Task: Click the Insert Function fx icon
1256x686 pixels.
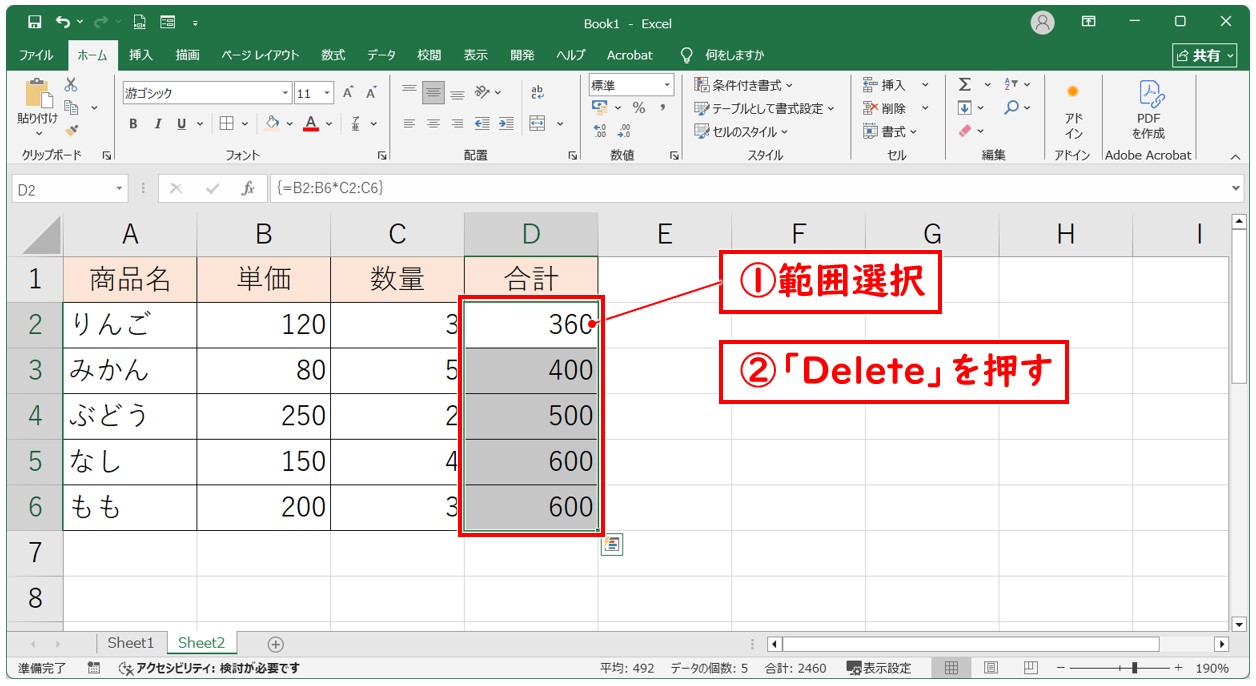Action: point(248,188)
